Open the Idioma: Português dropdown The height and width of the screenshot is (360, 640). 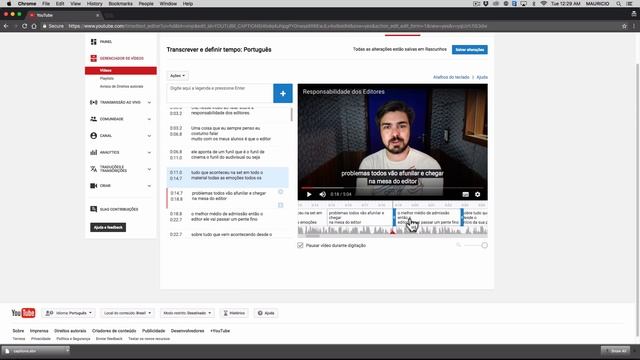coord(69,313)
